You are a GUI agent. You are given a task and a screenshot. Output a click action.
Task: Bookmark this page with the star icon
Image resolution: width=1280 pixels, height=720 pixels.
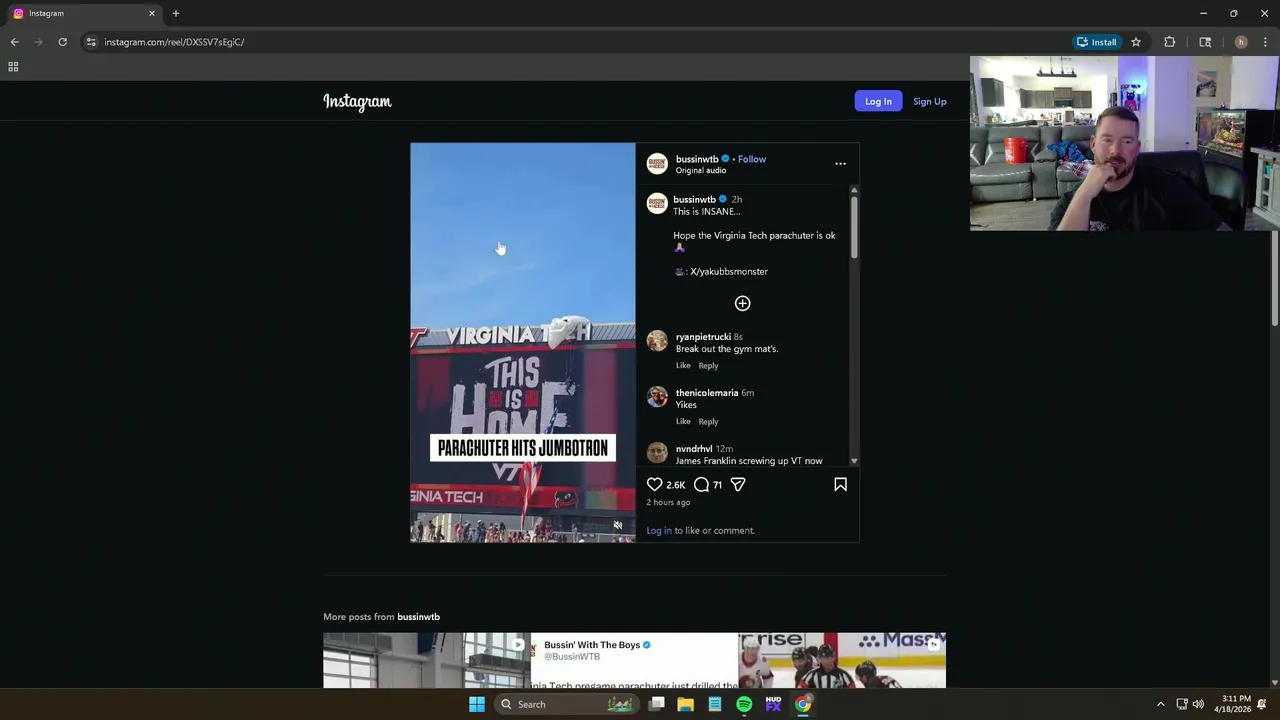pos(1136,42)
